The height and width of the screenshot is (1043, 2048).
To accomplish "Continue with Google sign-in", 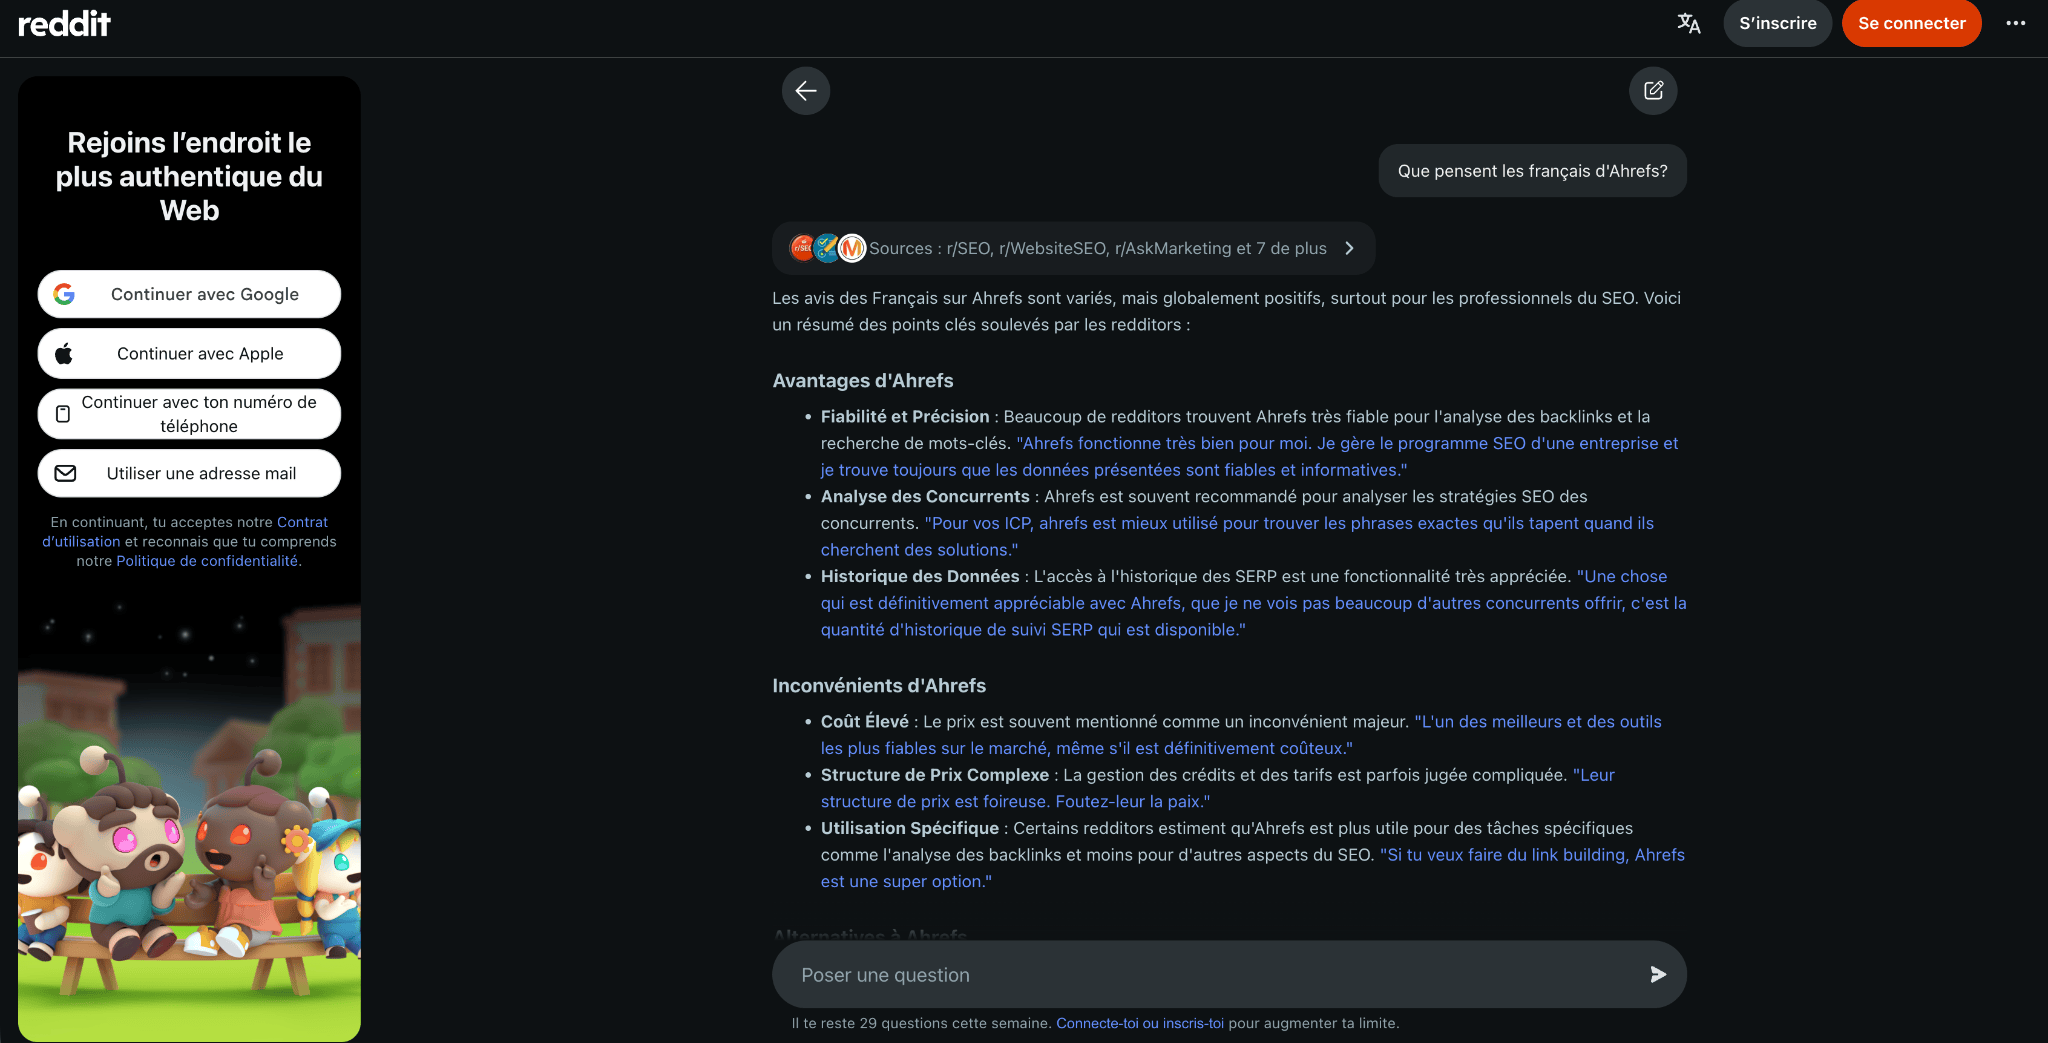I will 189,294.
